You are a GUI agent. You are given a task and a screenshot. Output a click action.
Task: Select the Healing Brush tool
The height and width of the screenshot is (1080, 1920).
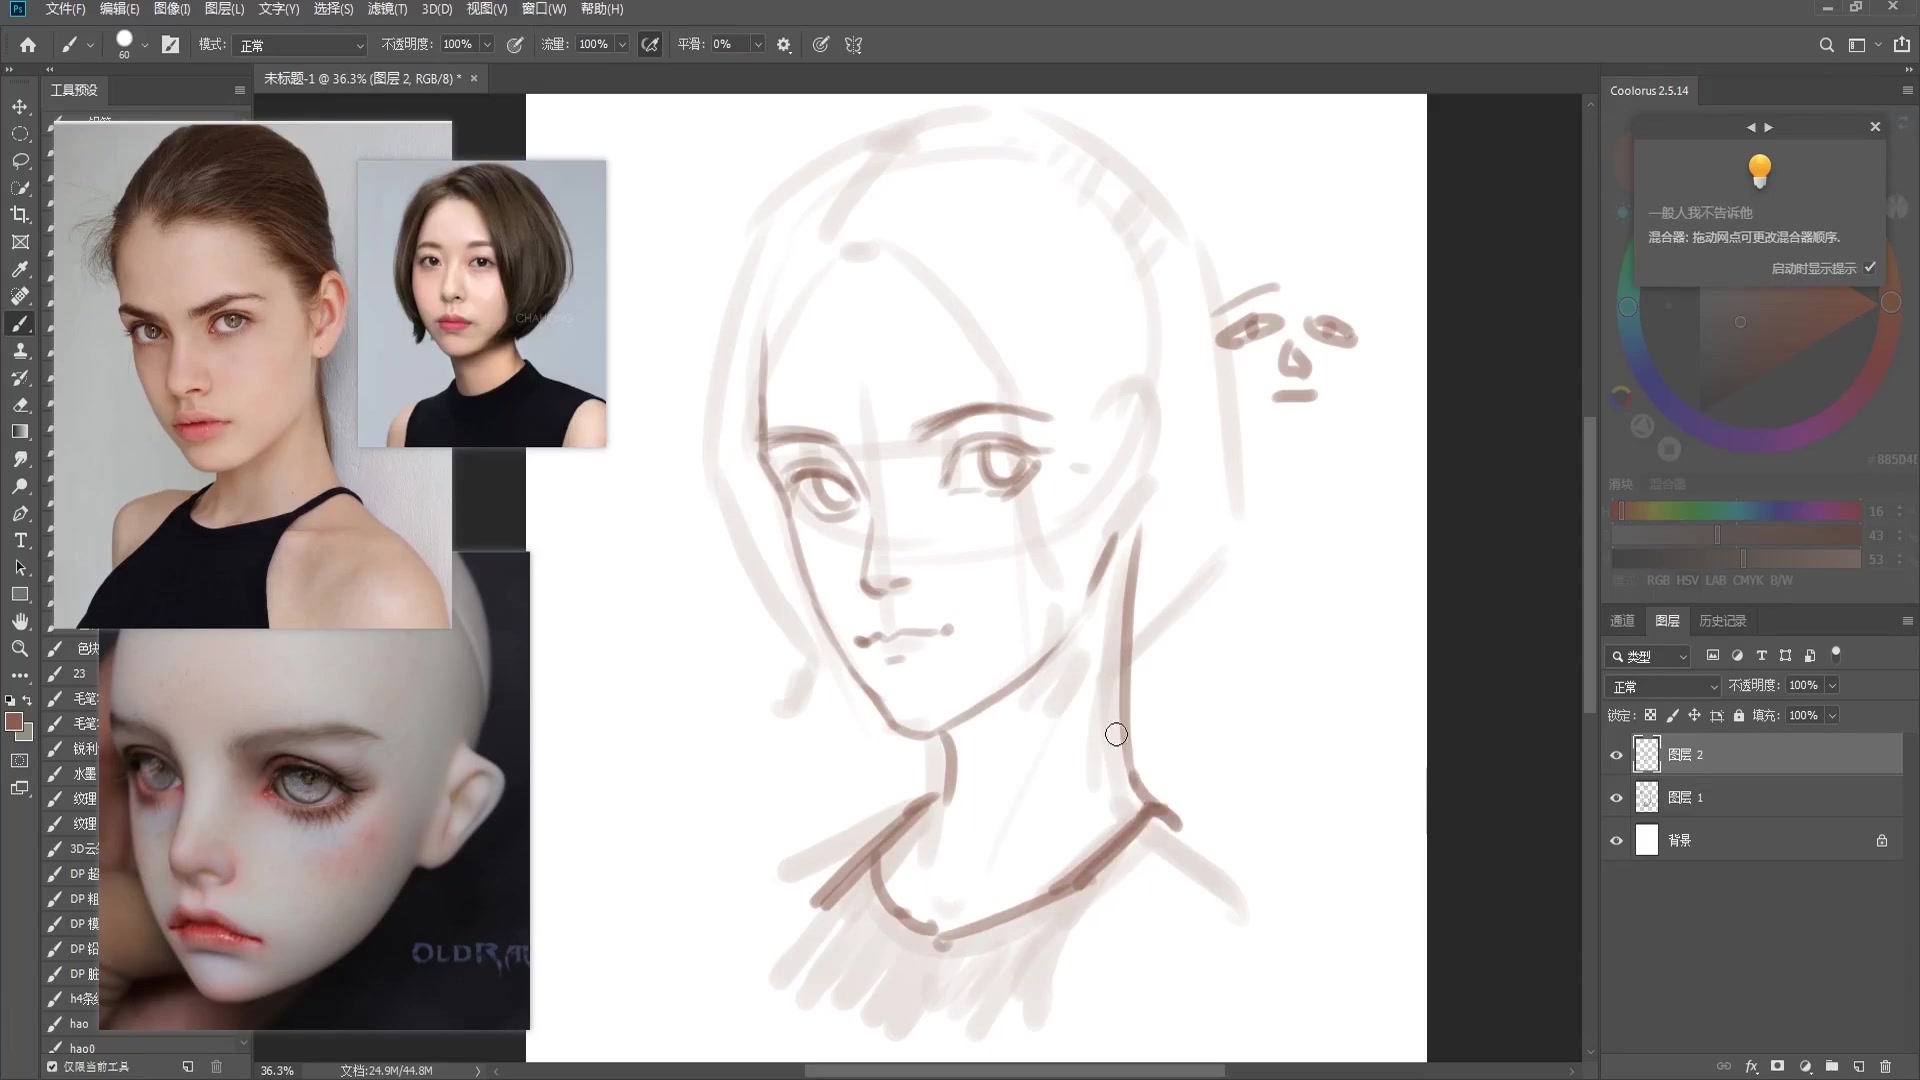coord(20,296)
